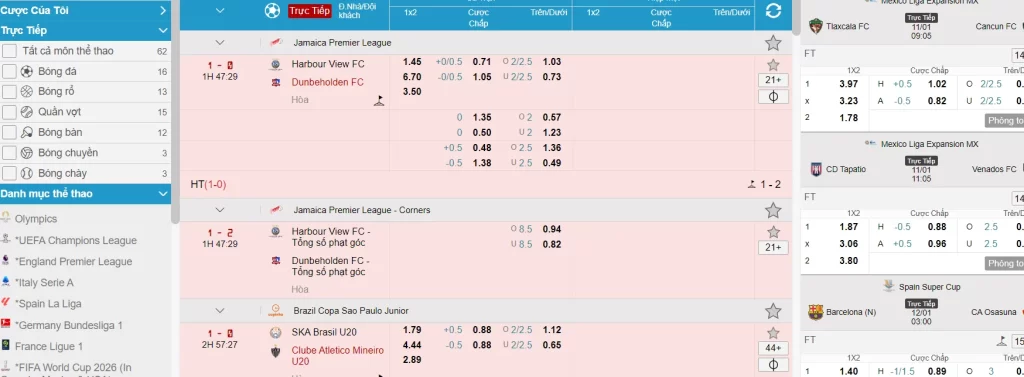Tick the Quần vợt checkbox
1024x377 pixels.
click(9, 112)
